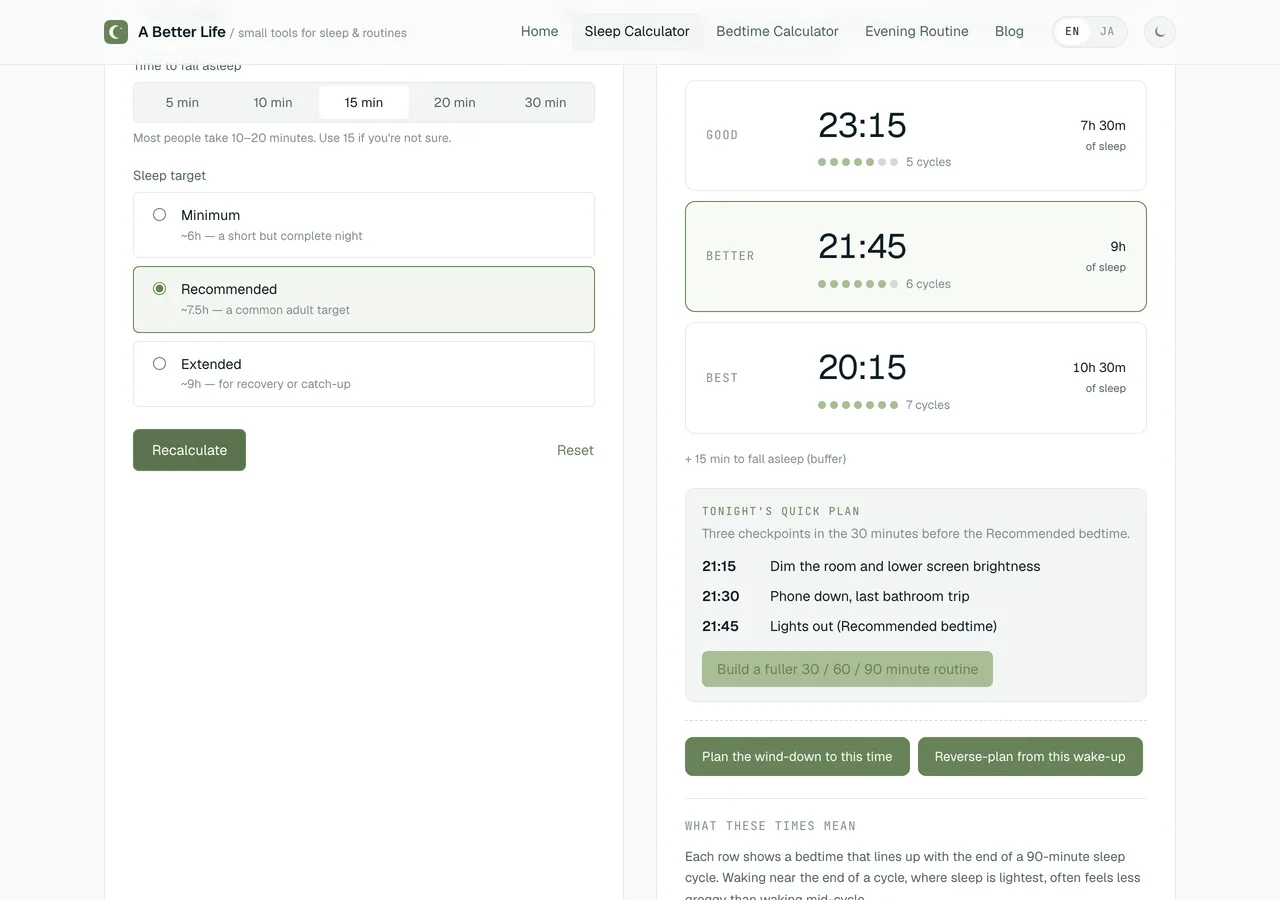
Task: Open the Bedtime Calculator nav item
Action: tap(777, 31)
